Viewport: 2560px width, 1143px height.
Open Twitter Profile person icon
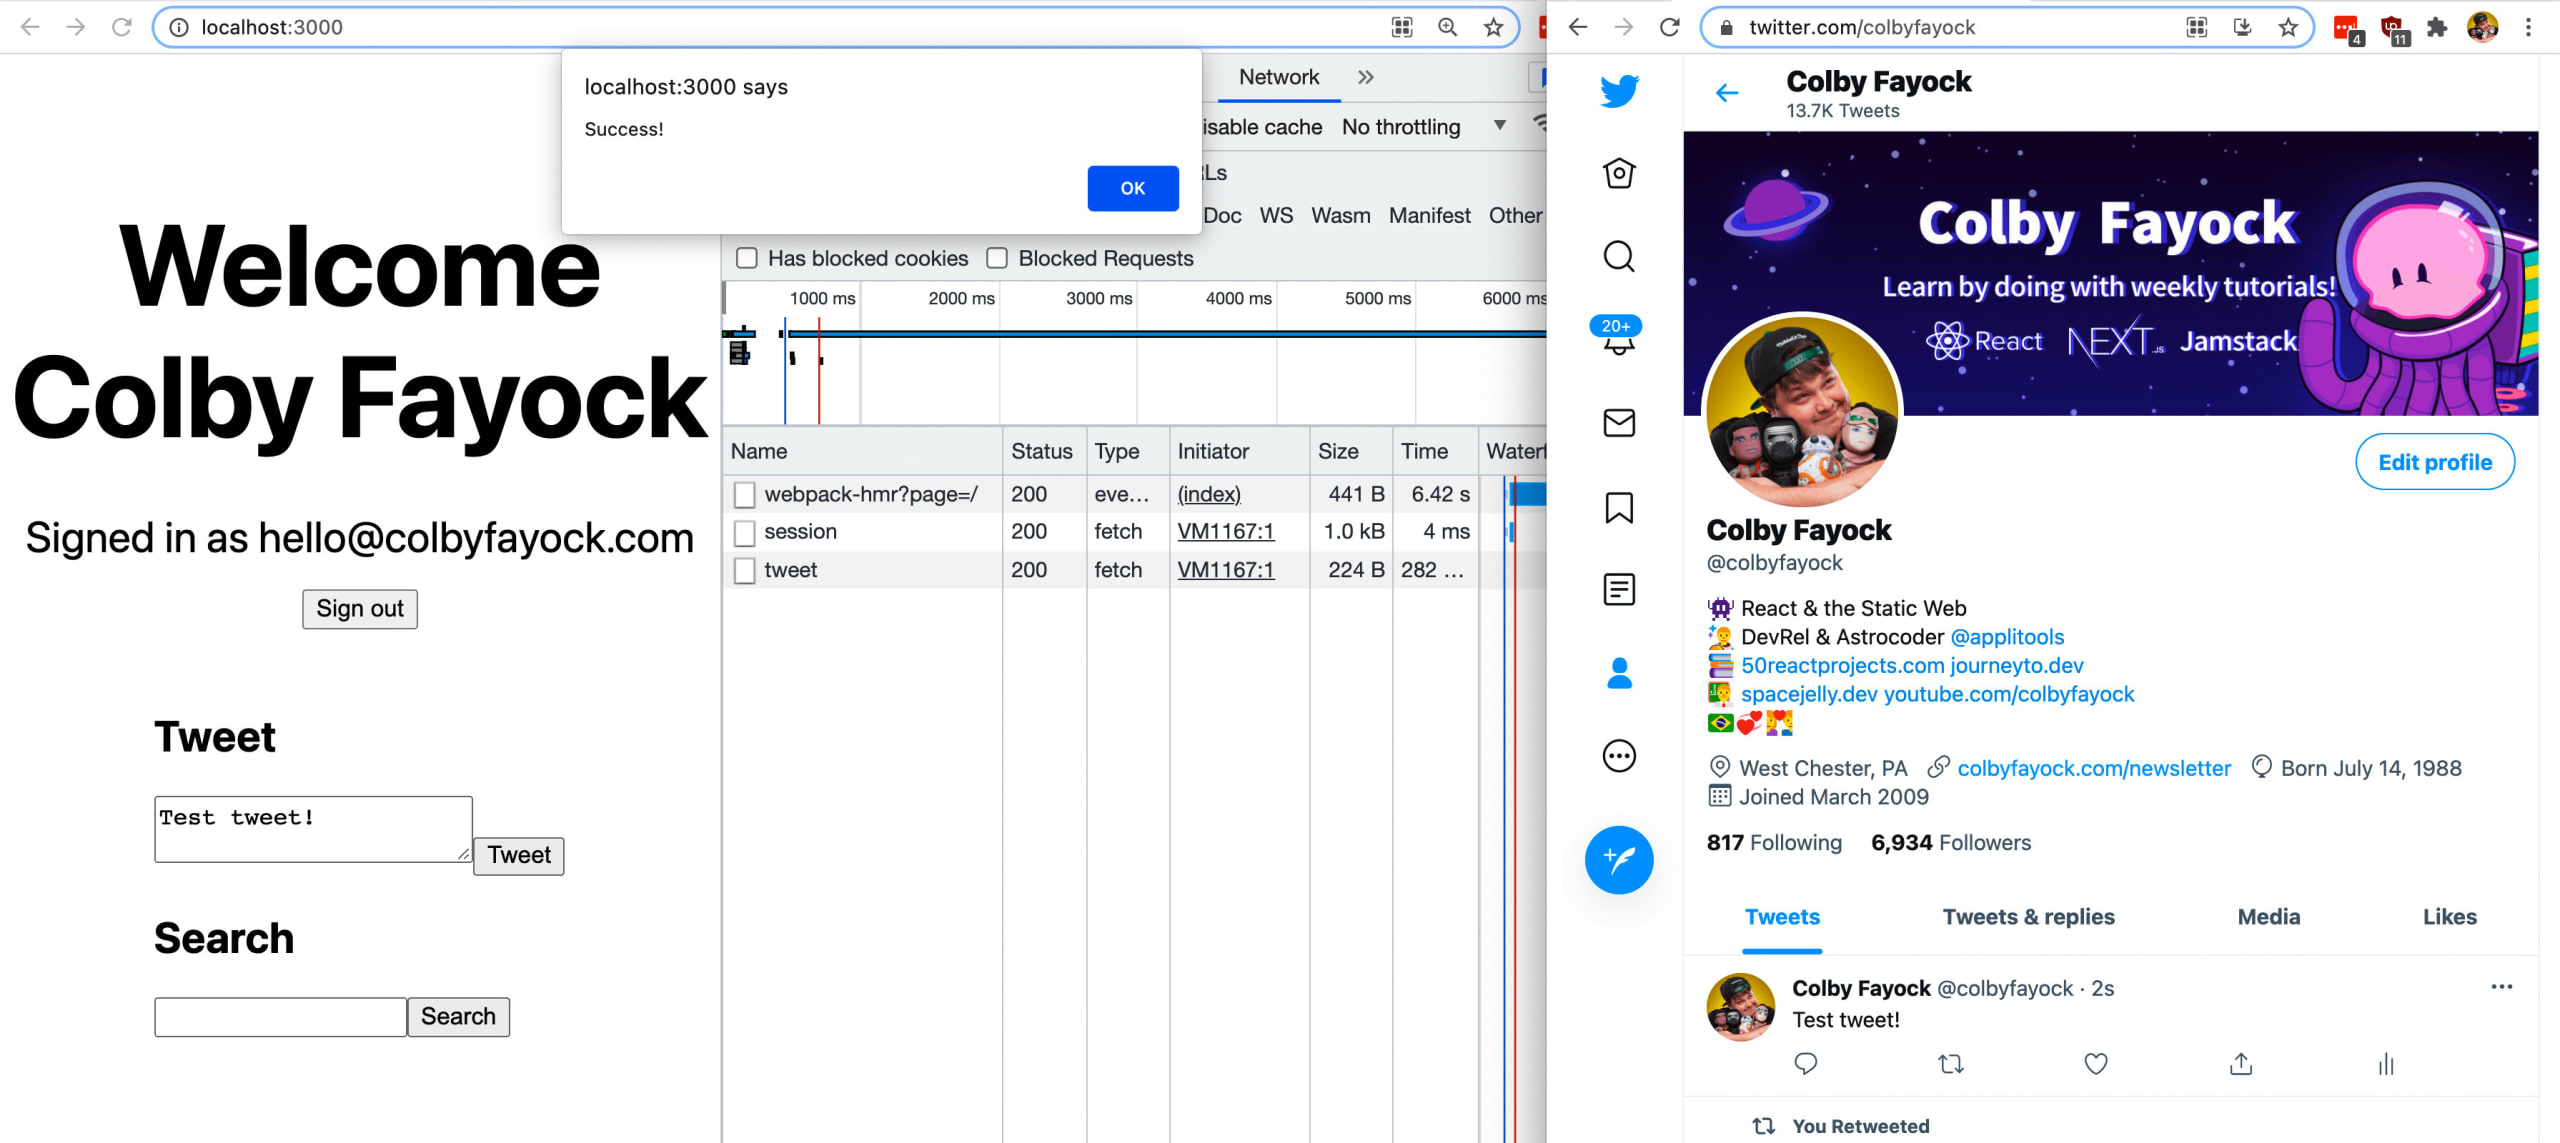(1619, 673)
